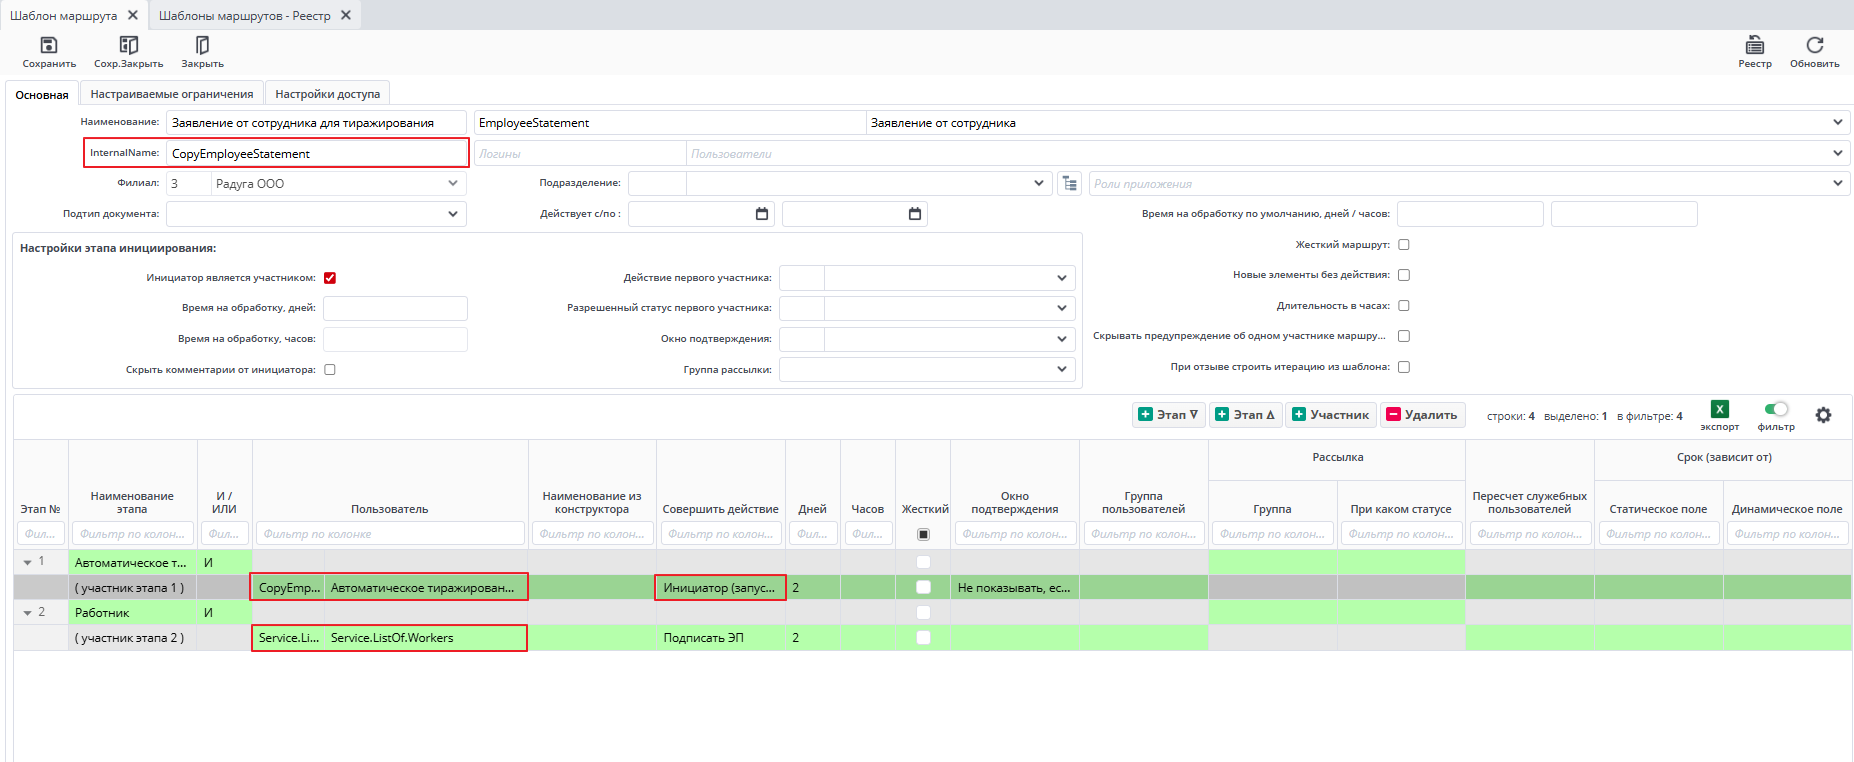Open grid settings gear icon
This screenshot has width=1854, height=762.
tap(1823, 415)
